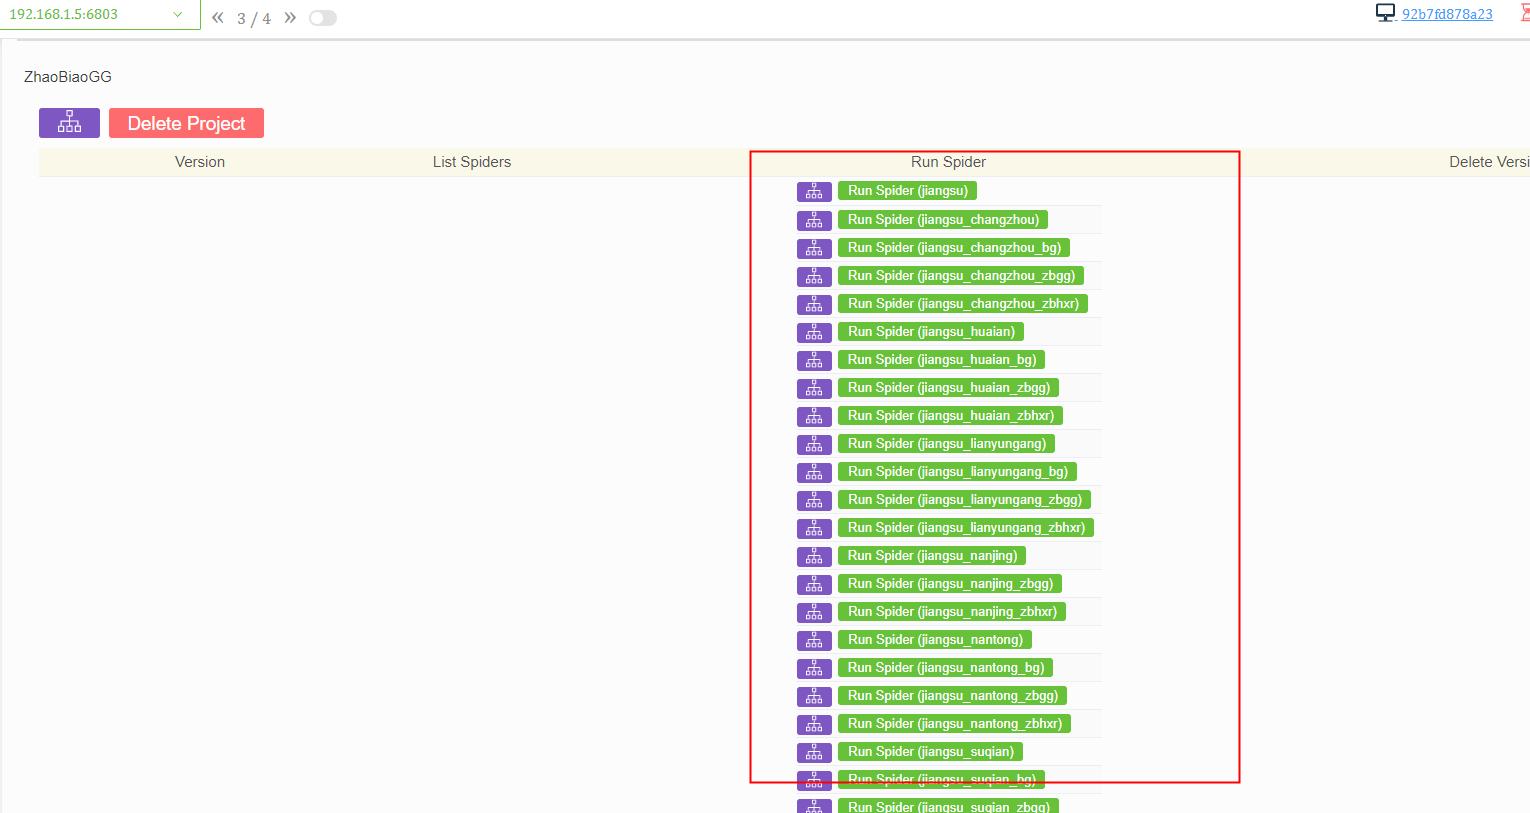Image resolution: width=1530 pixels, height=813 pixels.
Task: Click the multinode icon for jiangsu_changzhou_zbhxr
Action: pos(814,304)
